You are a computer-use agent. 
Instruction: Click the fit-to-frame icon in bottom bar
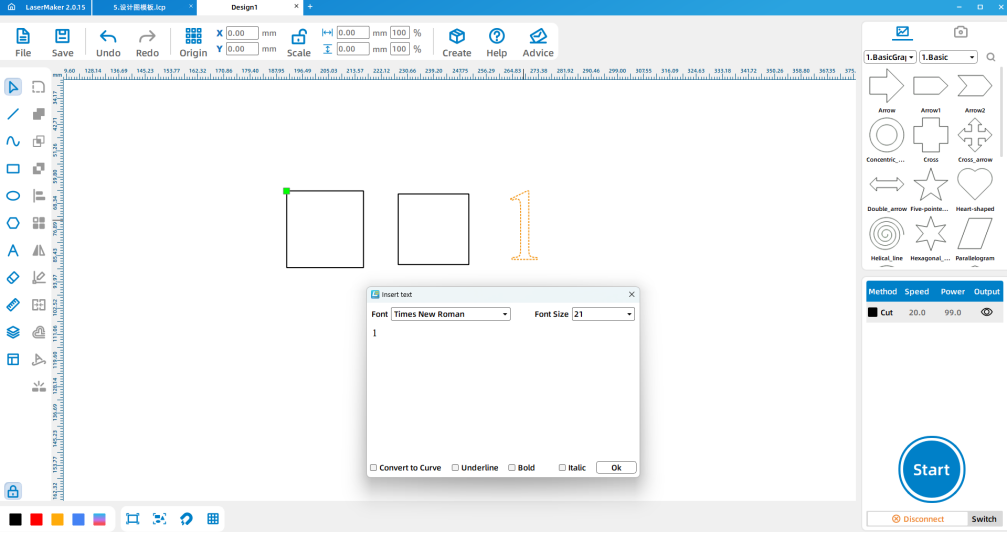tap(132, 519)
